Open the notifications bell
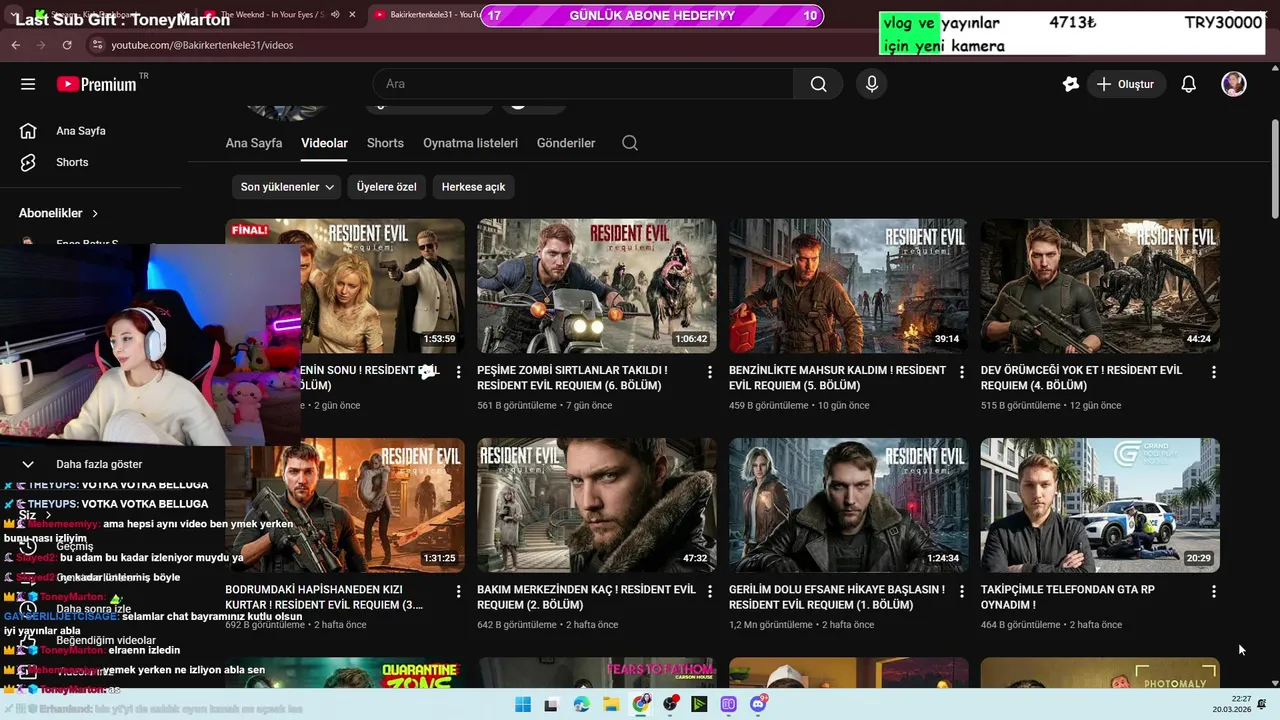1280x720 pixels. (x=1188, y=84)
